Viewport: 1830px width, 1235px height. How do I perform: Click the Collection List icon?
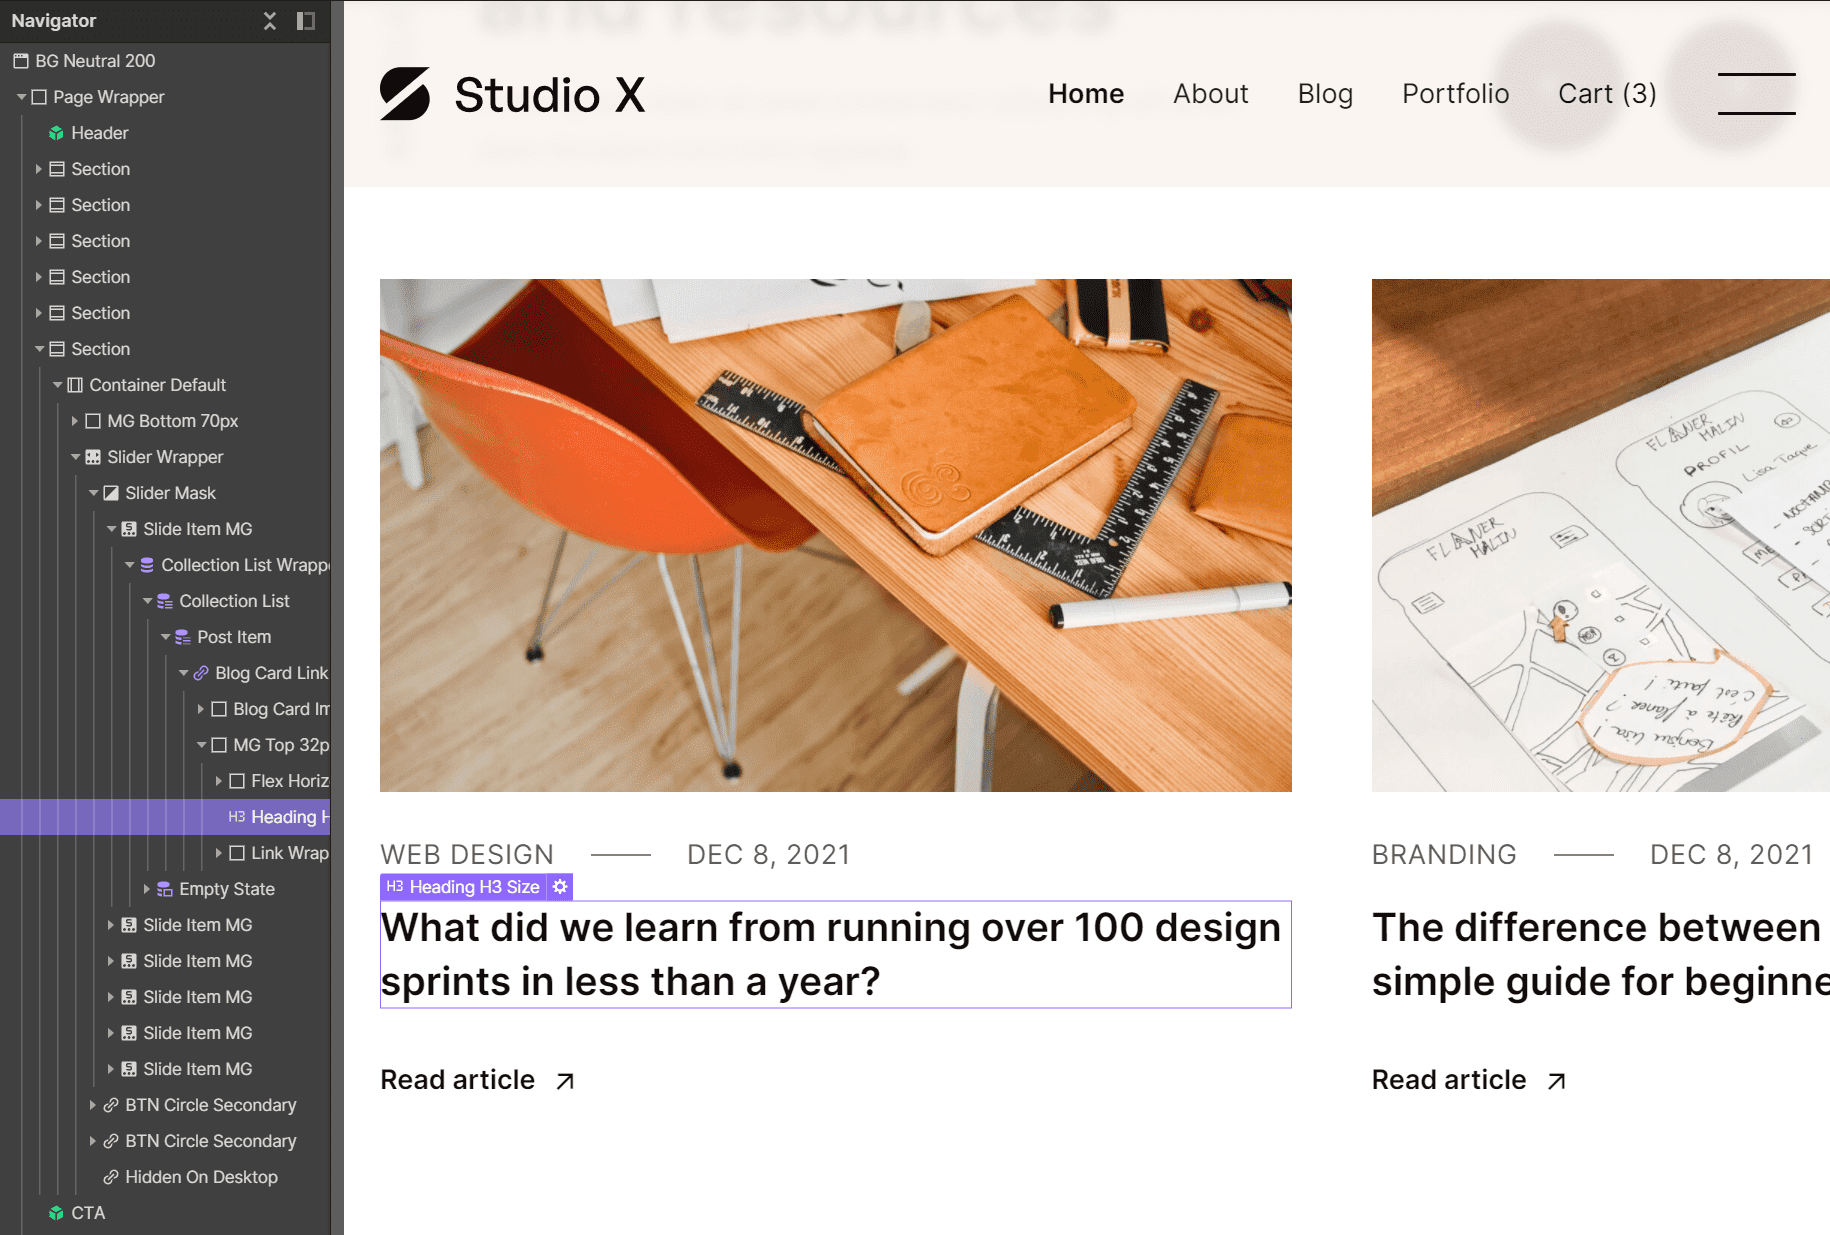pyautogui.click(x=165, y=601)
